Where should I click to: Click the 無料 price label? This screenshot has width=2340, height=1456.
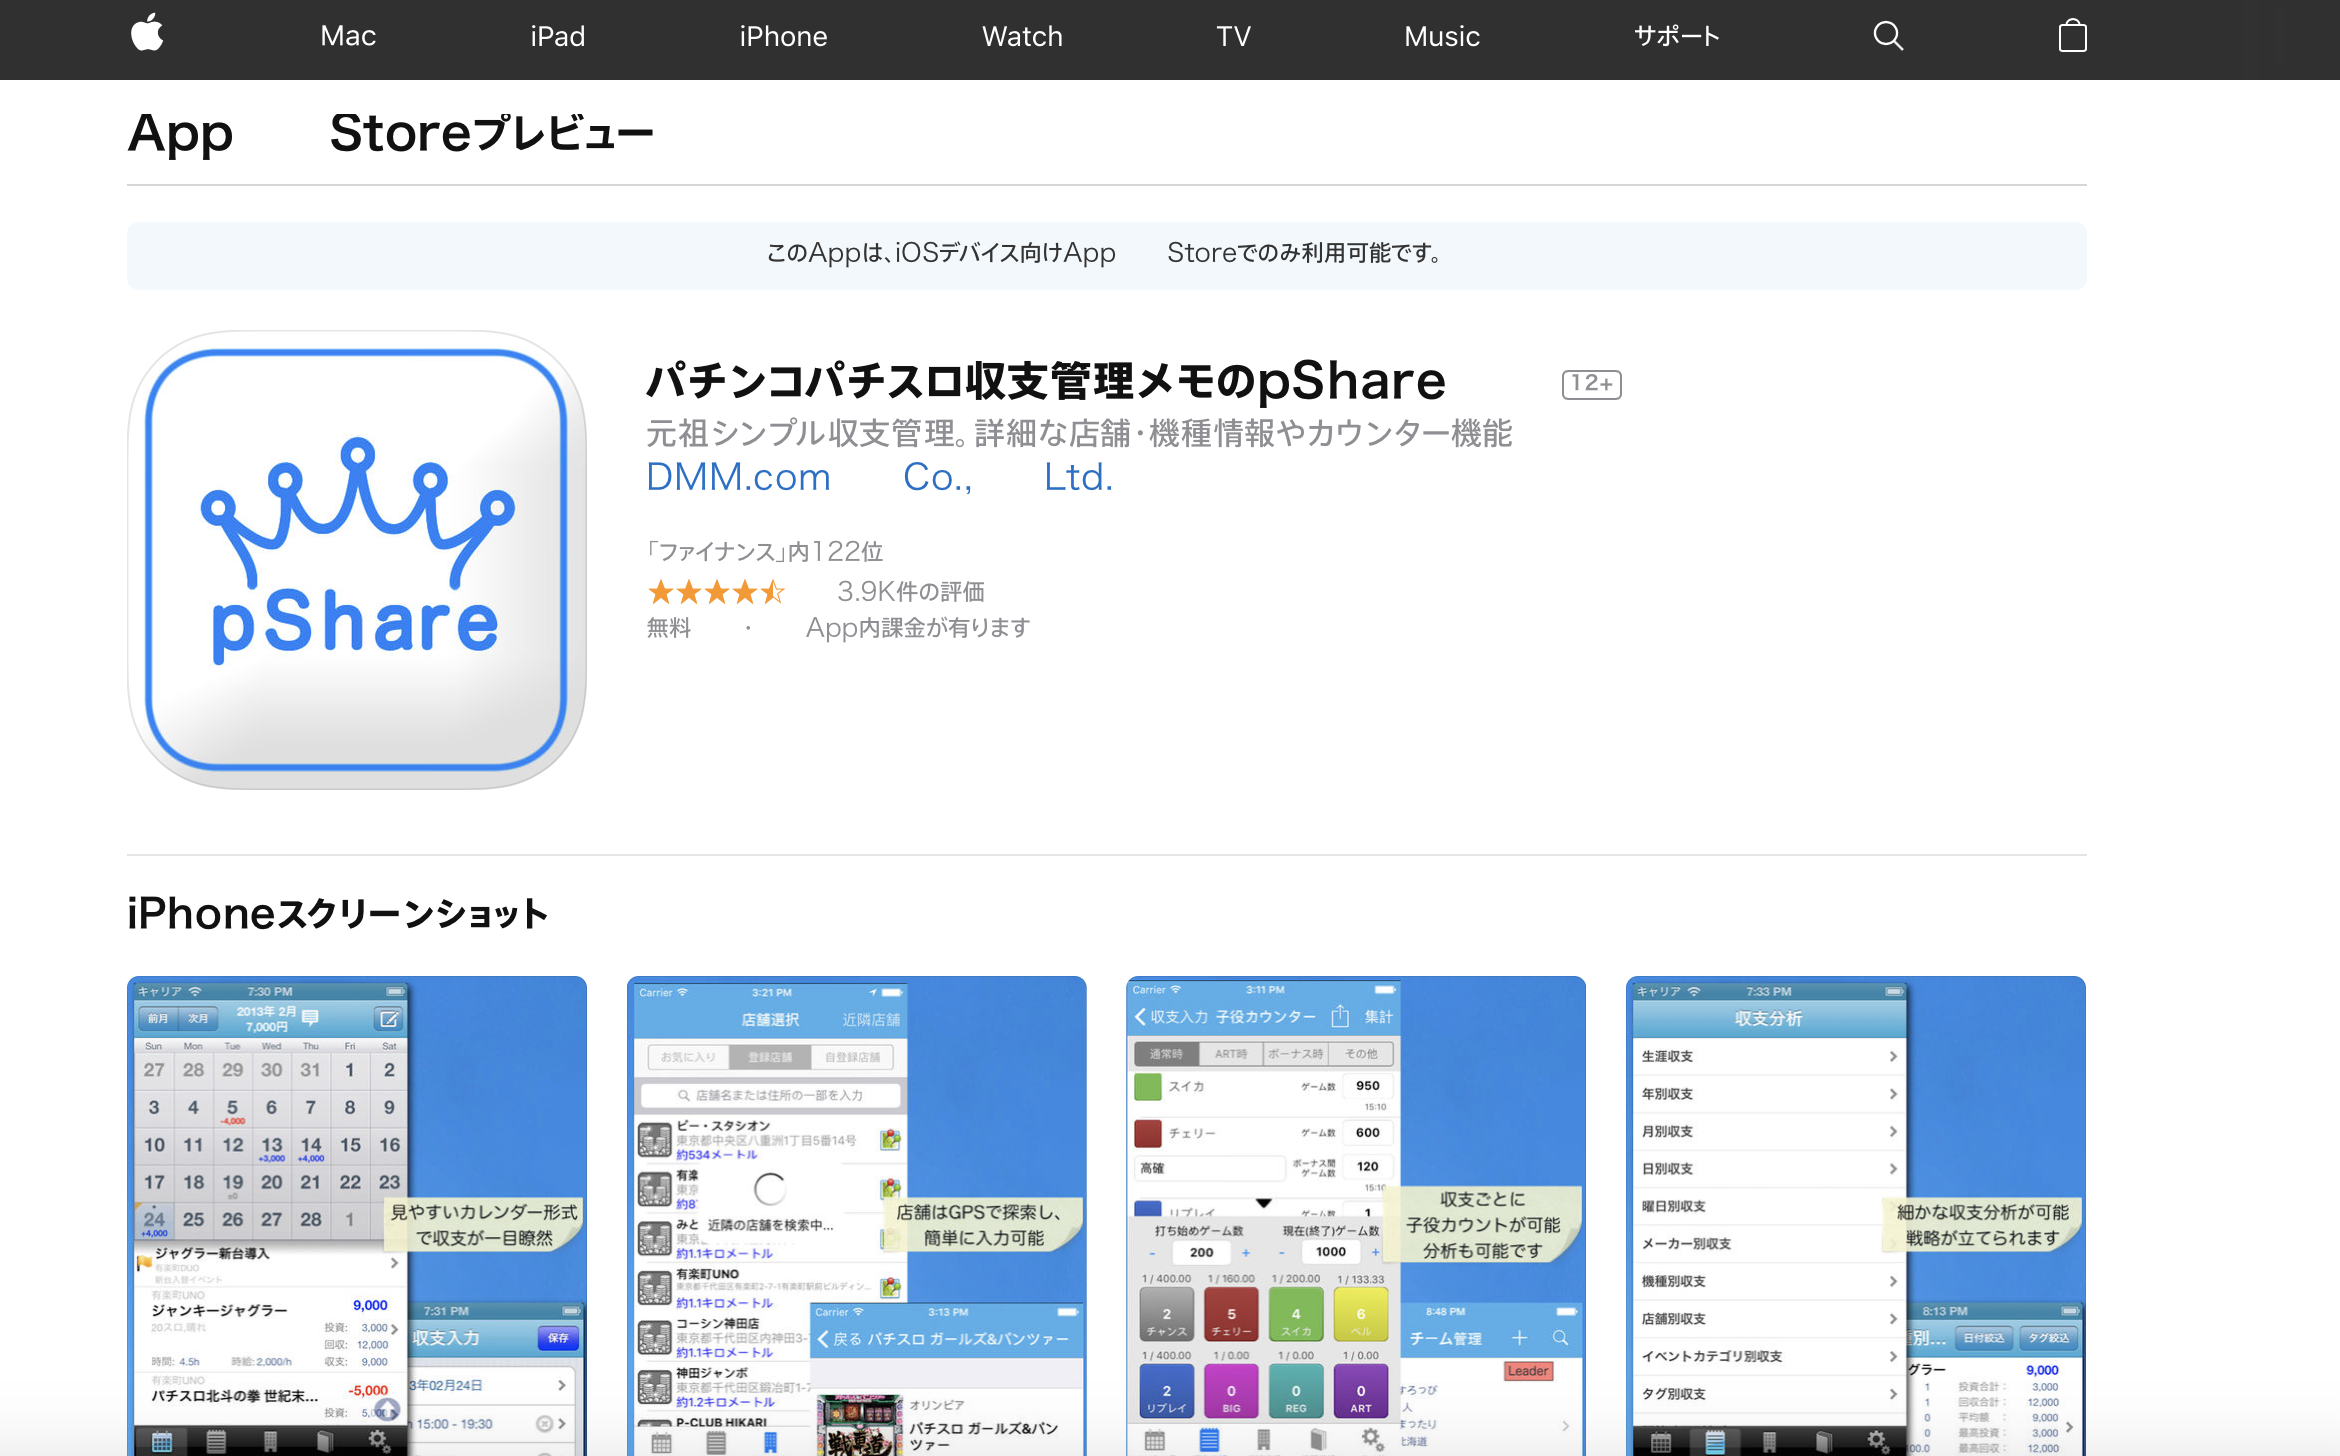coord(668,628)
